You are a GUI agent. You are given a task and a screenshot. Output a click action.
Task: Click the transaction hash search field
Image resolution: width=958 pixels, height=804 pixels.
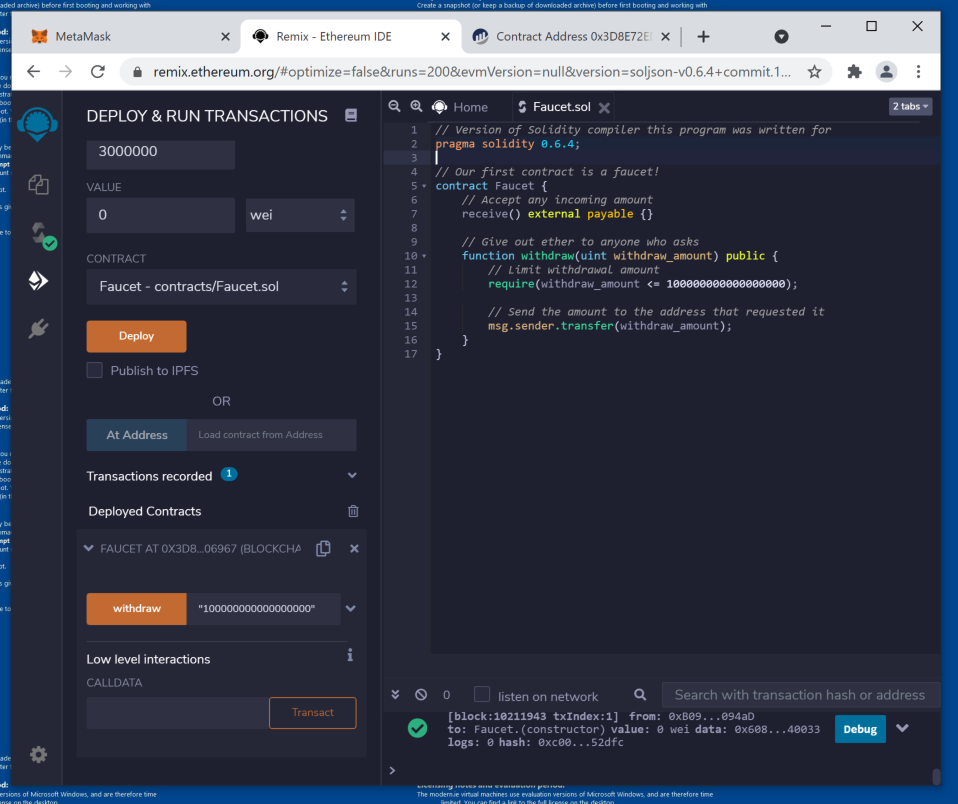tap(800, 695)
